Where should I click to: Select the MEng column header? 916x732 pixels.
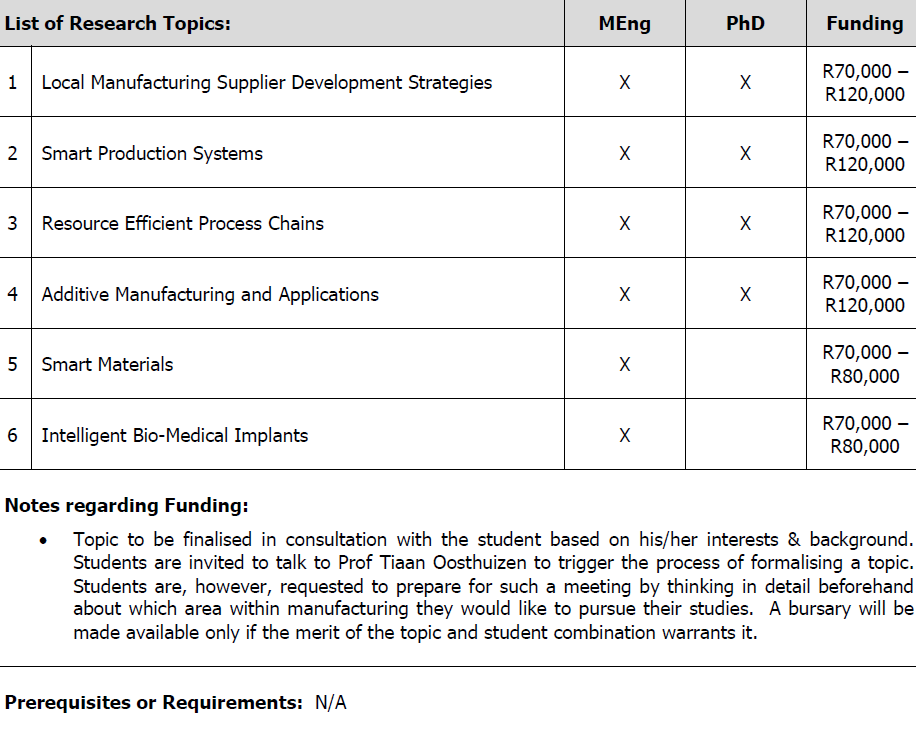[x=624, y=23]
